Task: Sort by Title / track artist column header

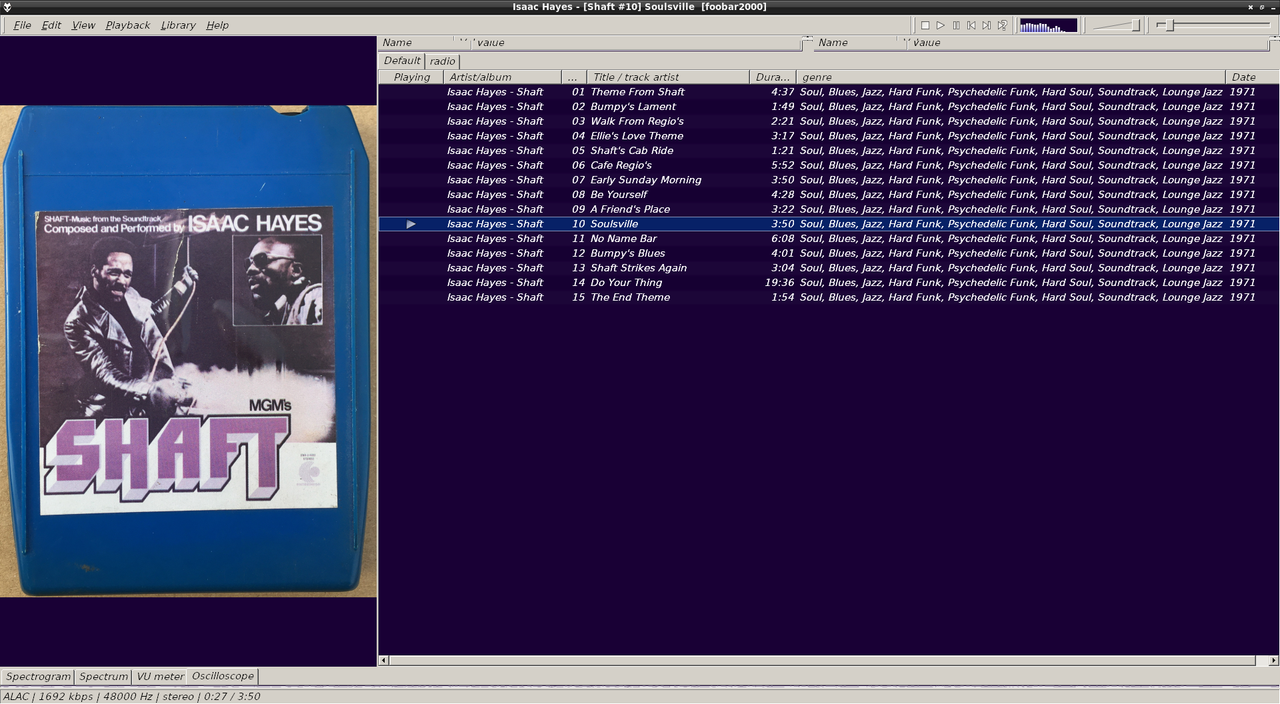Action: coord(668,77)
